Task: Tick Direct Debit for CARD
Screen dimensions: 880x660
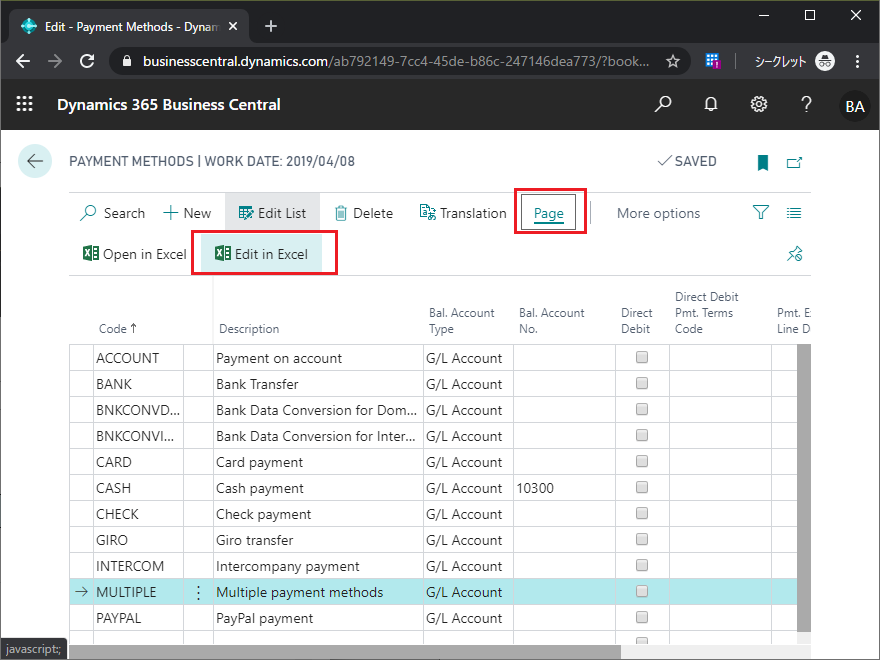Action: pyautogui.click(x=642, y=461)
